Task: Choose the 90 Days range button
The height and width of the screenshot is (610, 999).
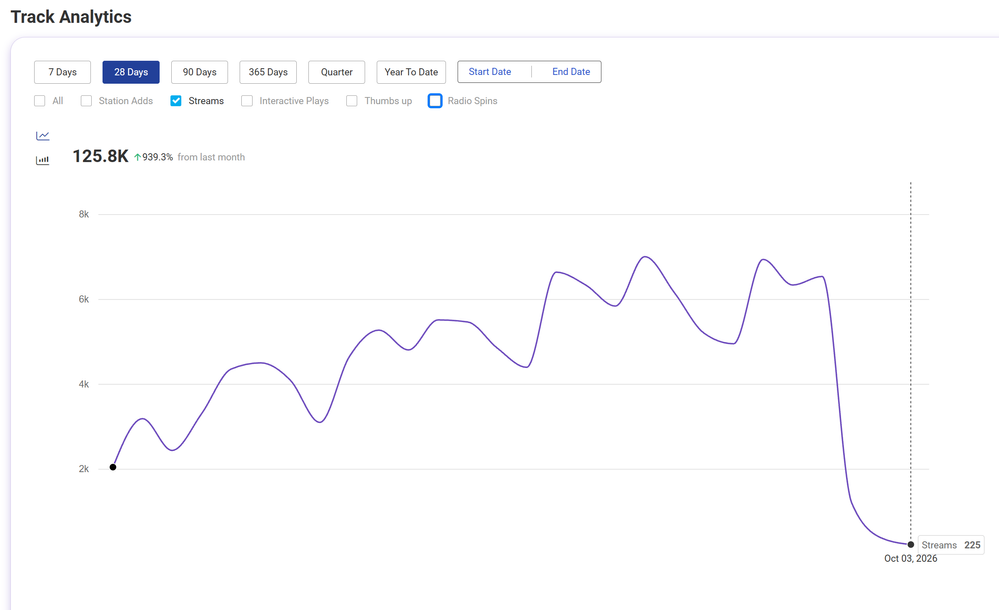Action: pos(199,72)
